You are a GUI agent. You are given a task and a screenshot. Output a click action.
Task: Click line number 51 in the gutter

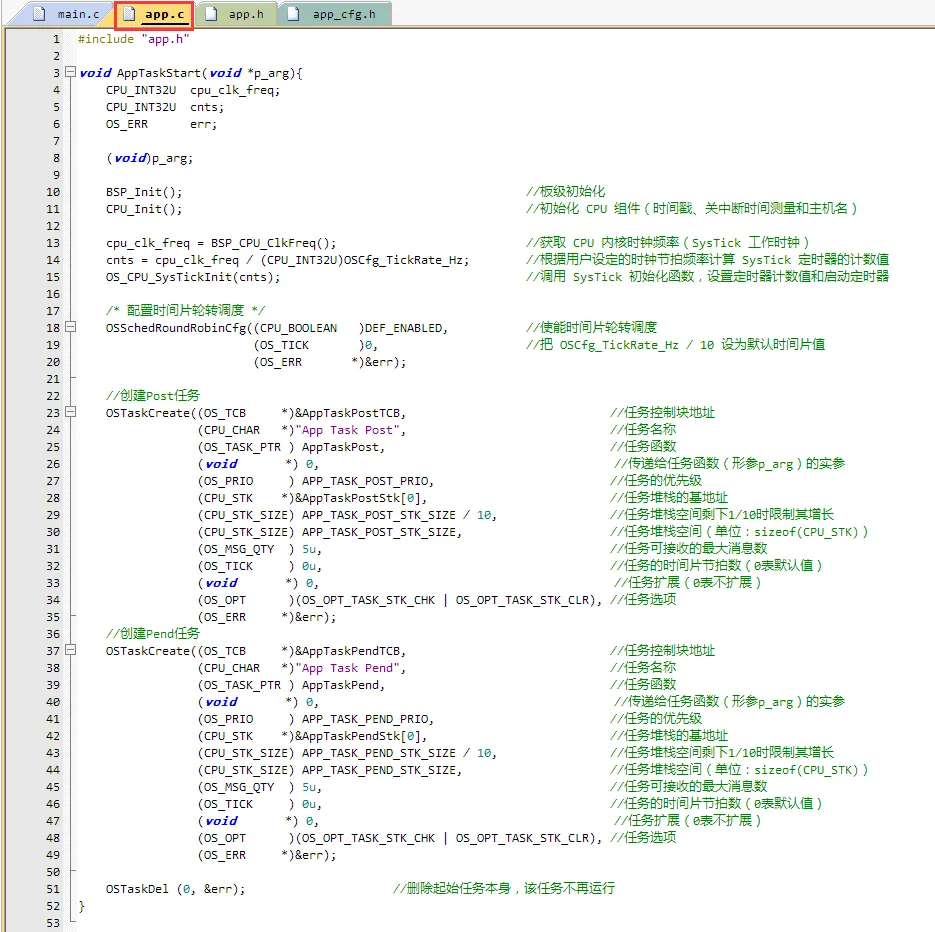click(x=52, y=889)
